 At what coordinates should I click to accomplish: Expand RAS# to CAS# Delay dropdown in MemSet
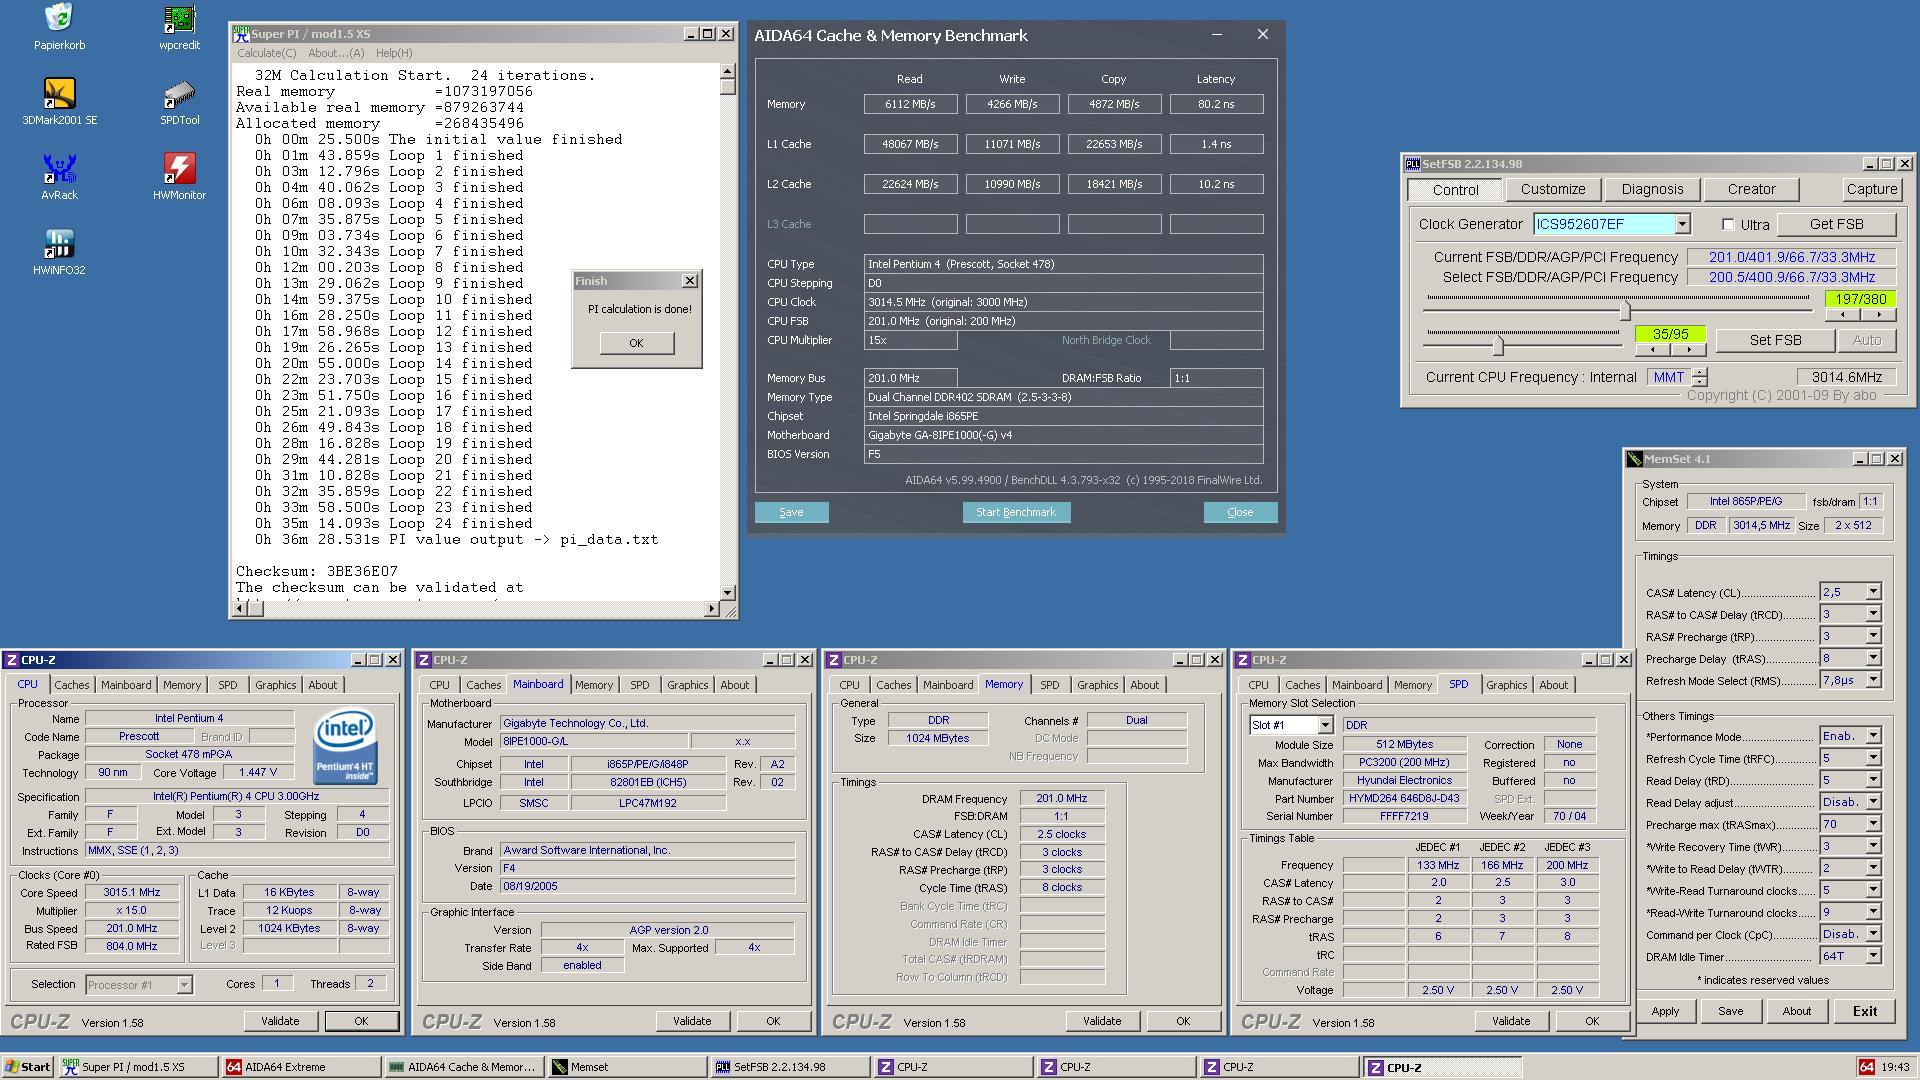click(x=1873, y=614)
